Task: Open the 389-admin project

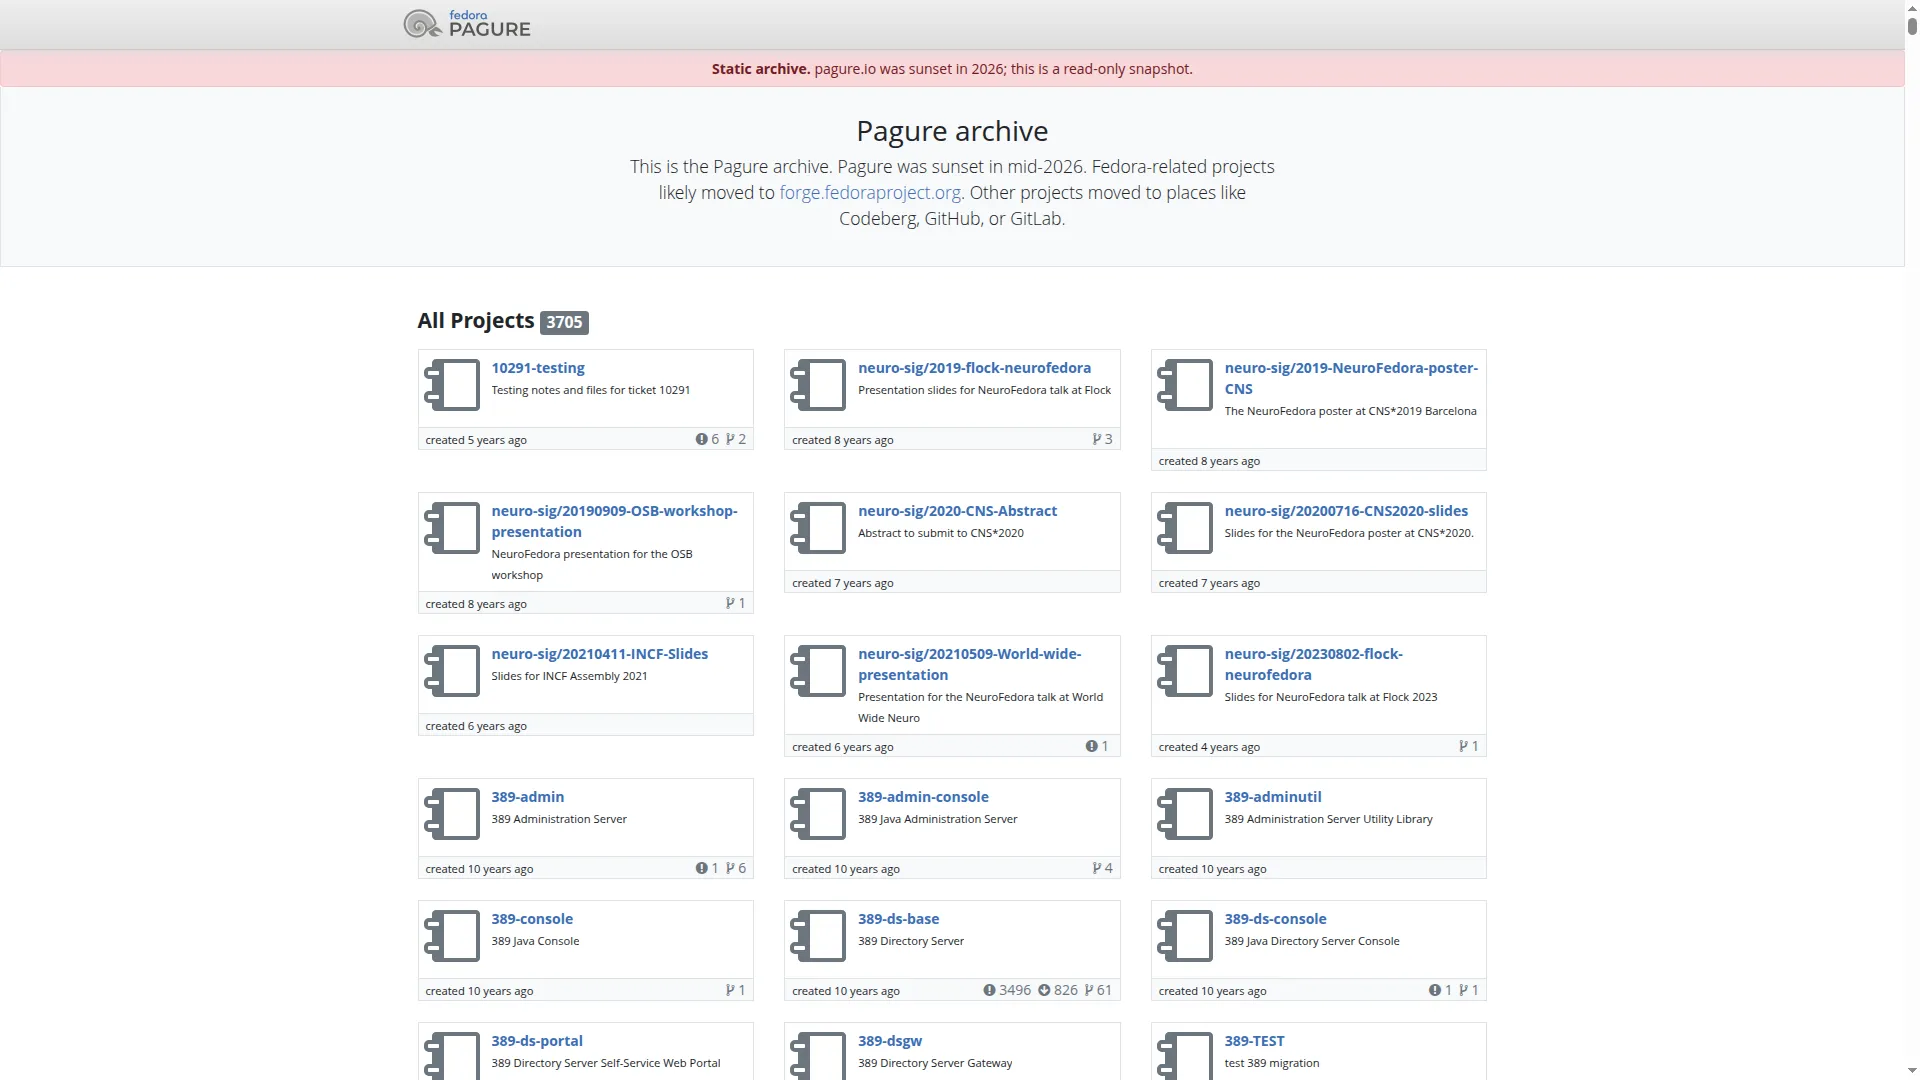Action: tap(527, 797)
